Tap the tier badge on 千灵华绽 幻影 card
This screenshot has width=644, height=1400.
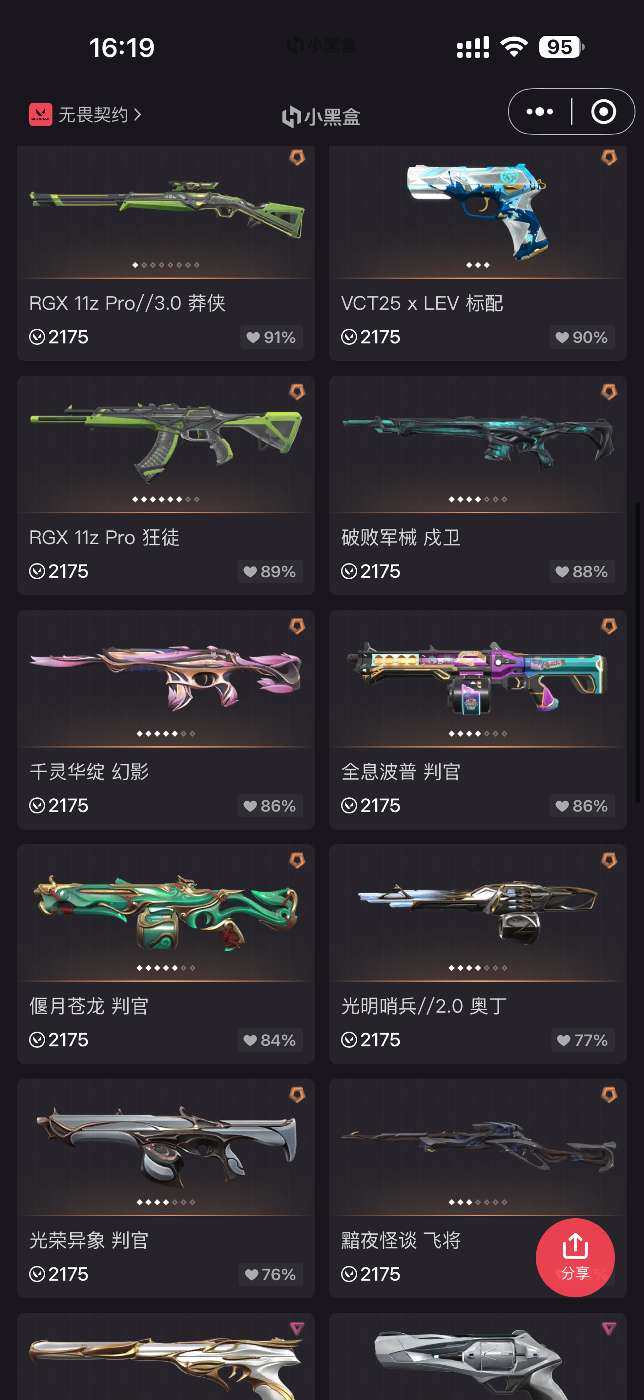[x=297, y=625]
